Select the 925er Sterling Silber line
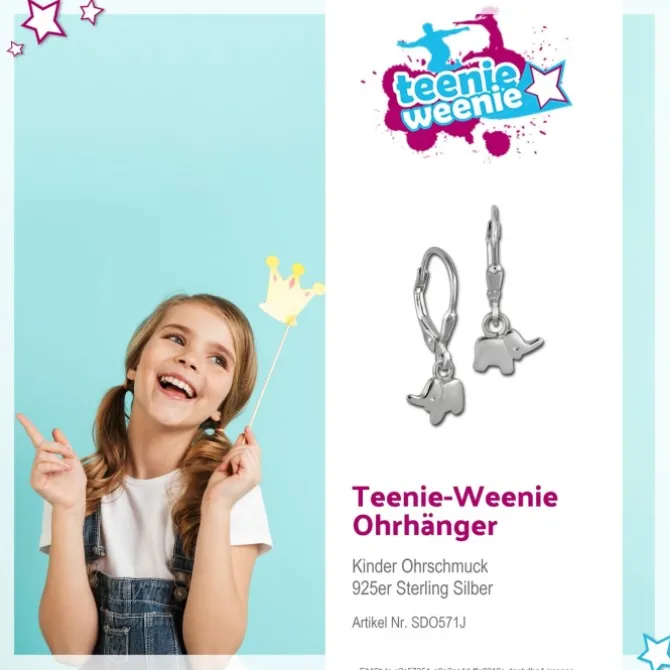The image size is (670, 670). [x=422, y=588]
